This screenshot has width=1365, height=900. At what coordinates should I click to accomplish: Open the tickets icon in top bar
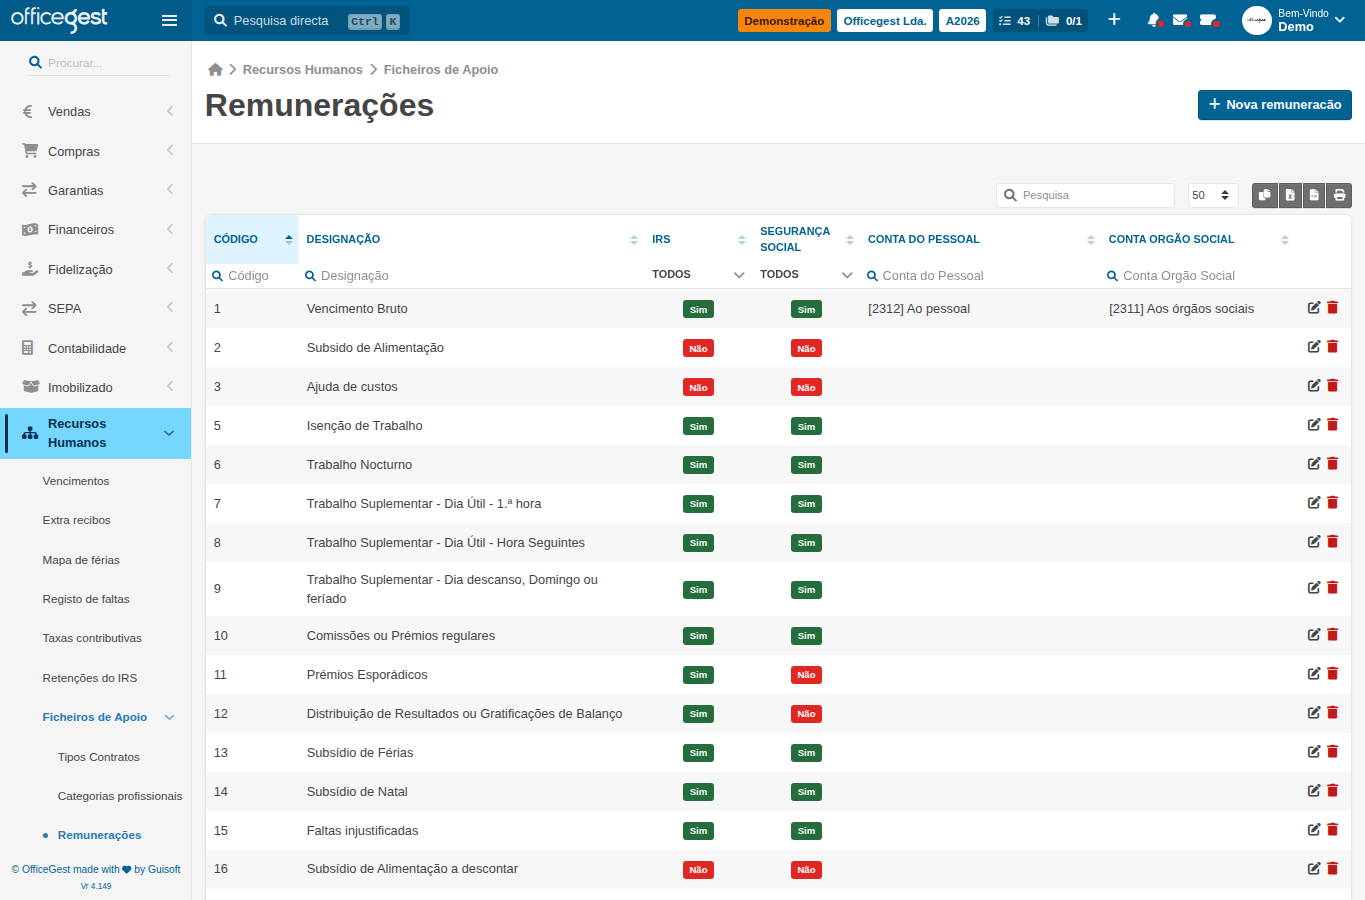coord(1208,20)
